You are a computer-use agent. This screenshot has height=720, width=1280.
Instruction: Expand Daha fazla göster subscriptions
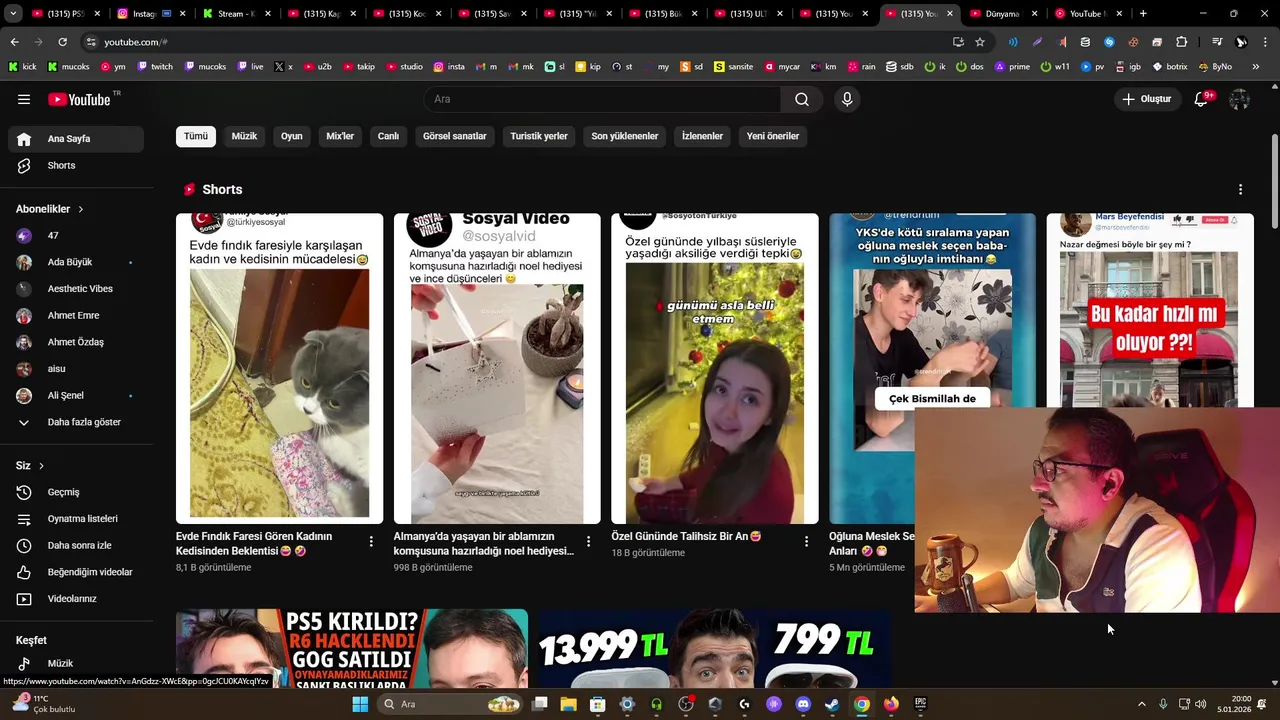point(76,422)
